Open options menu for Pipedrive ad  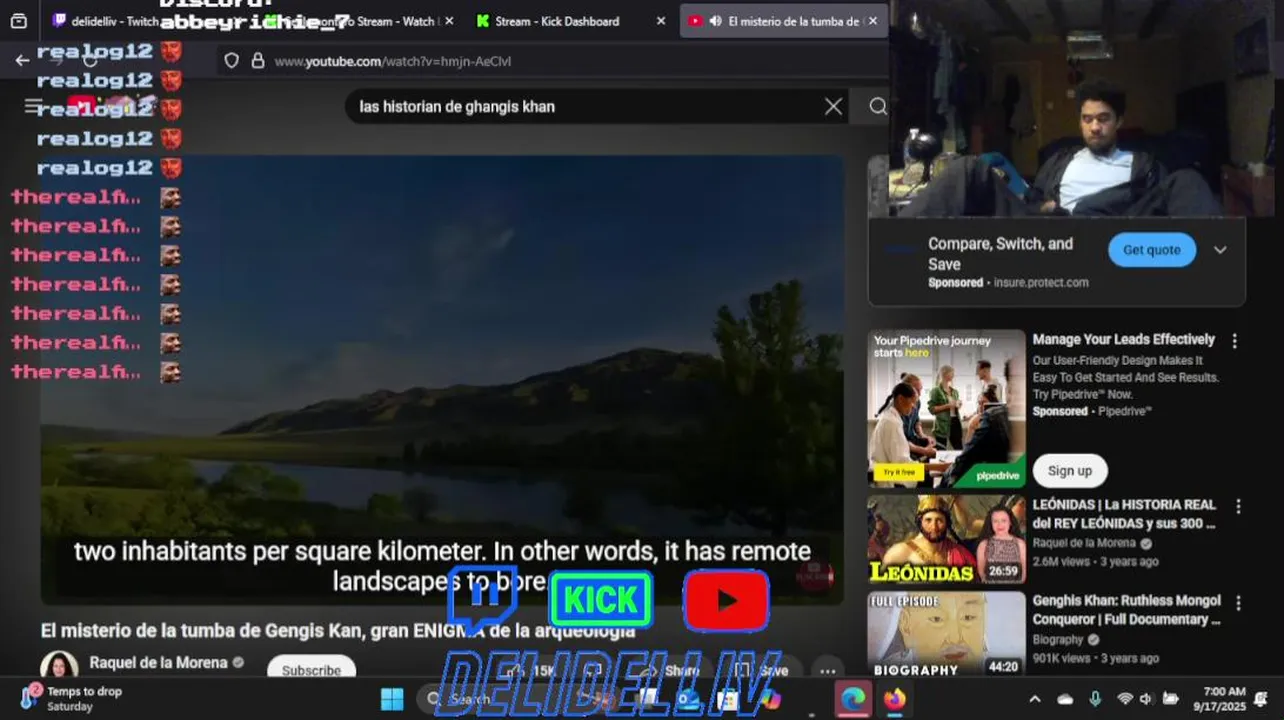(x=1234, y=341)
